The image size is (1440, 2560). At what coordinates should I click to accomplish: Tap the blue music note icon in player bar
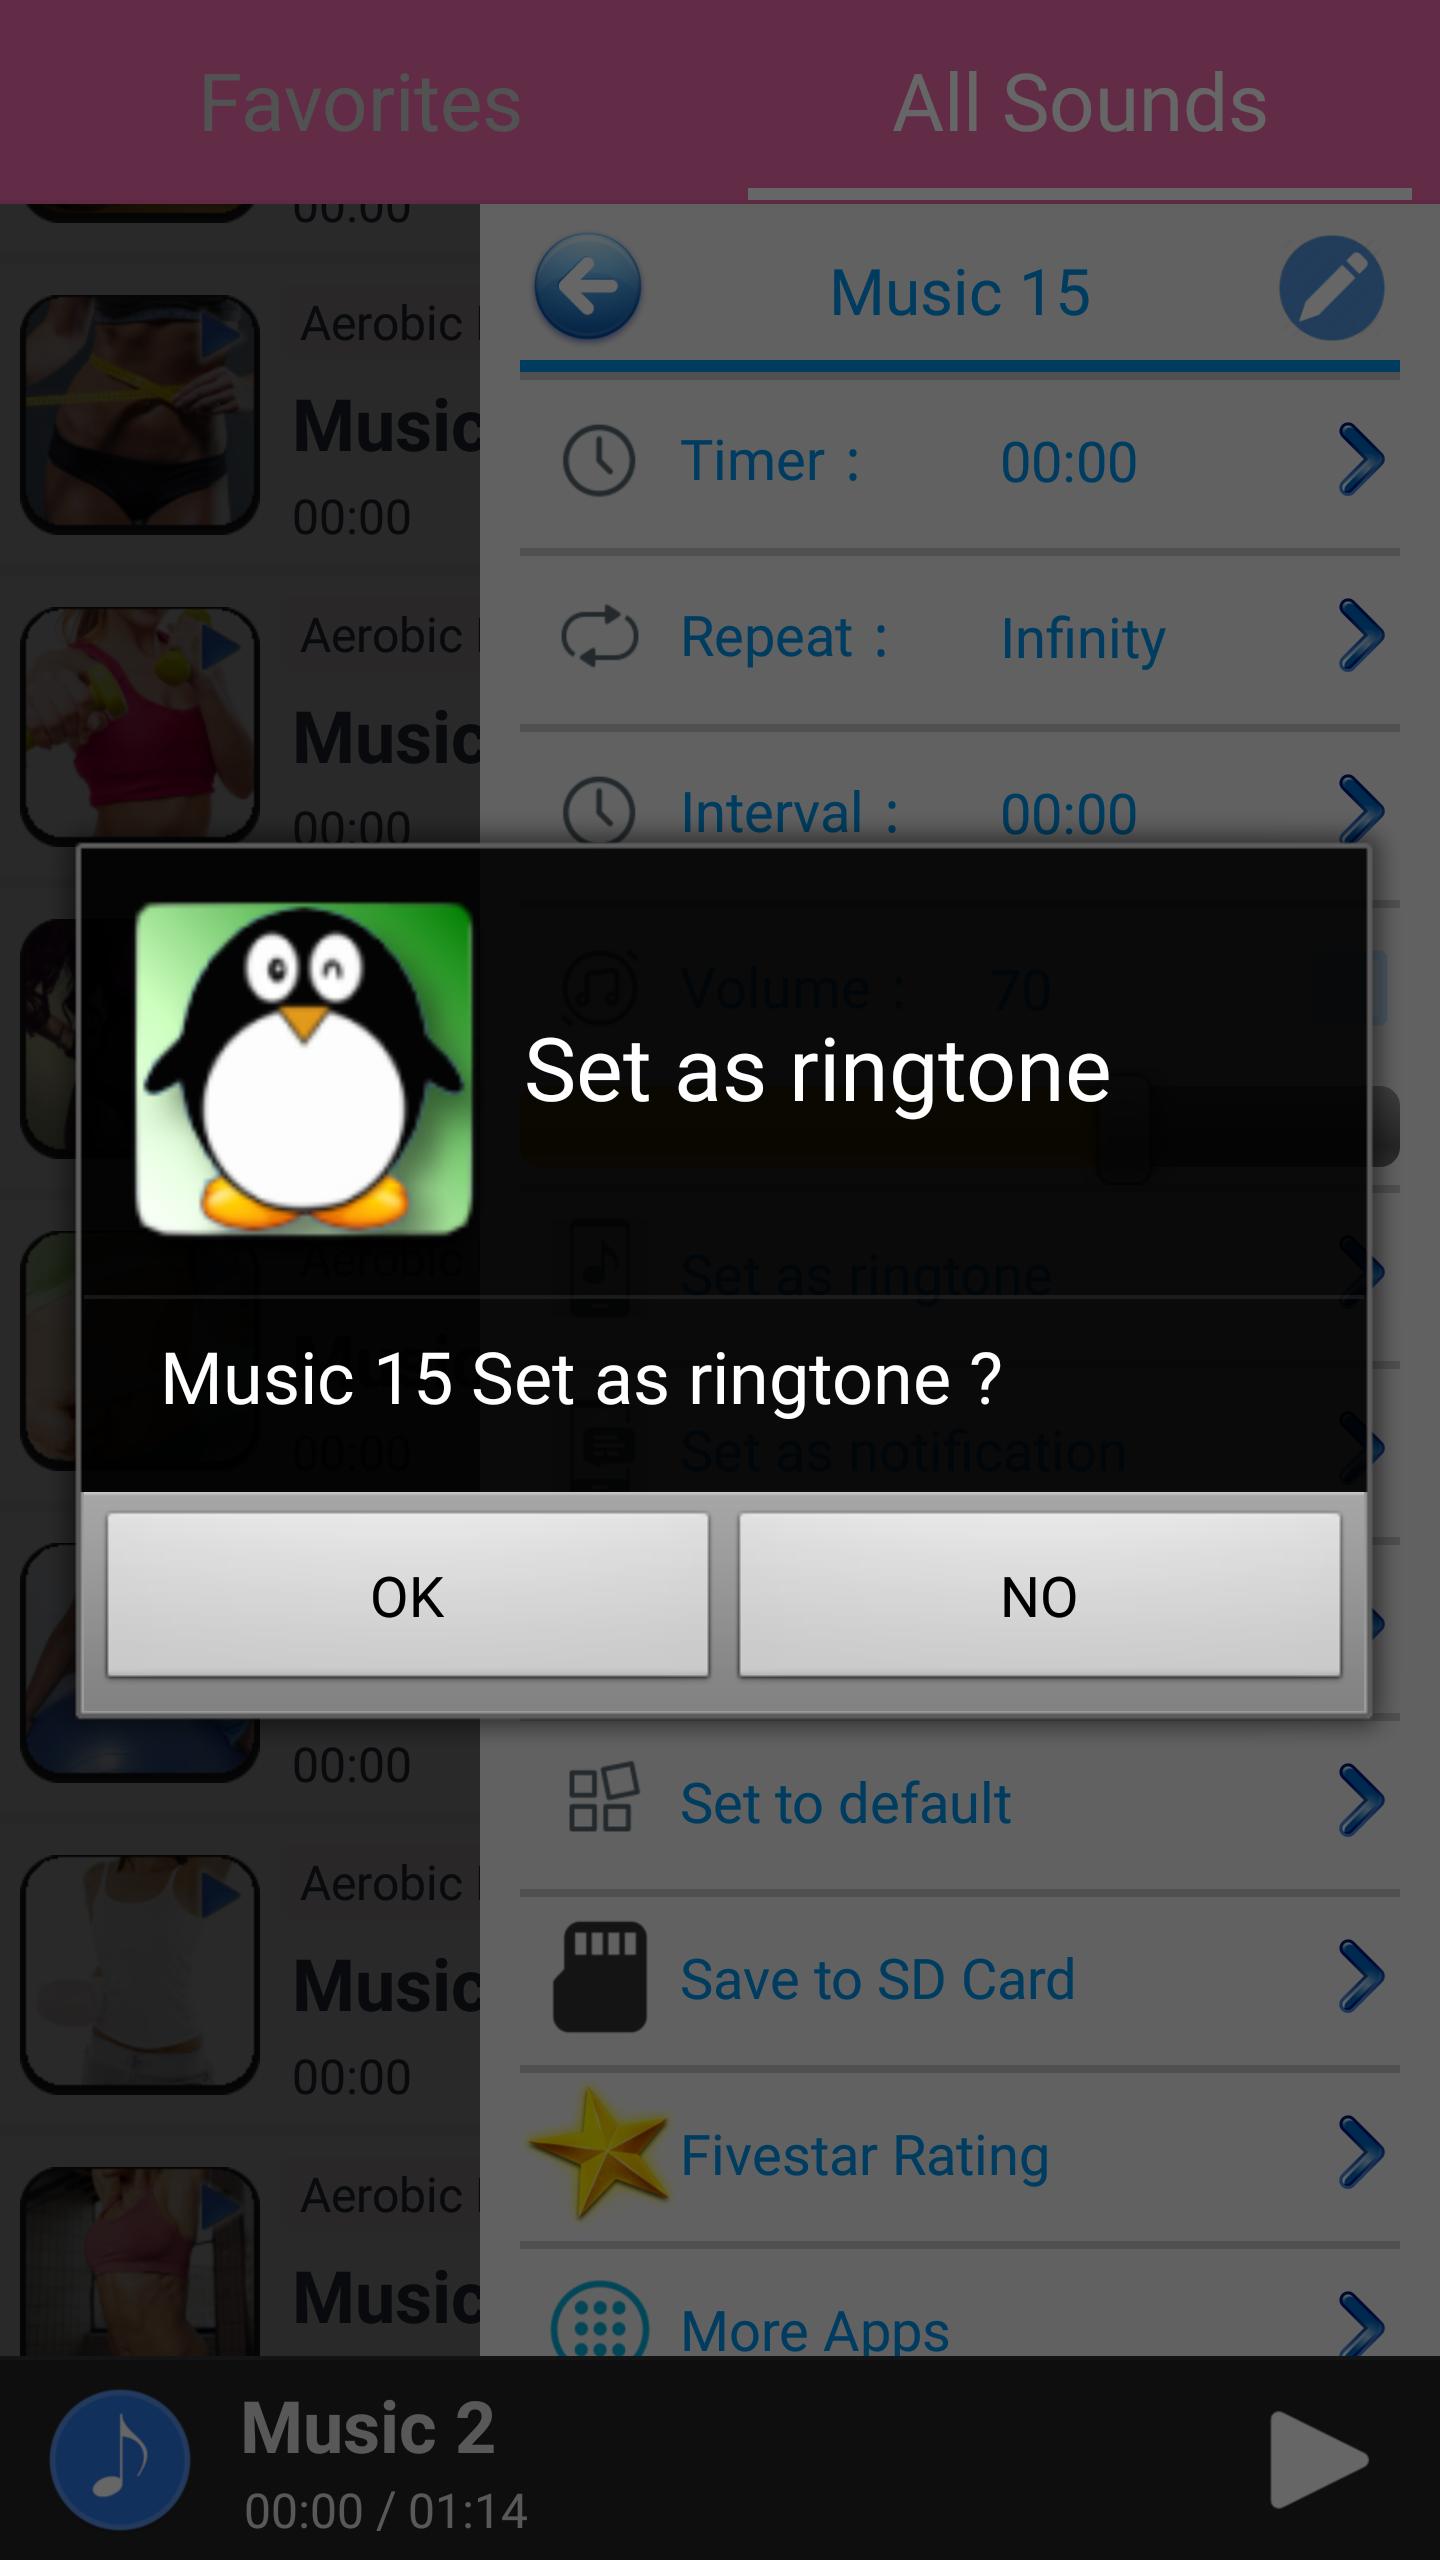120,2459
